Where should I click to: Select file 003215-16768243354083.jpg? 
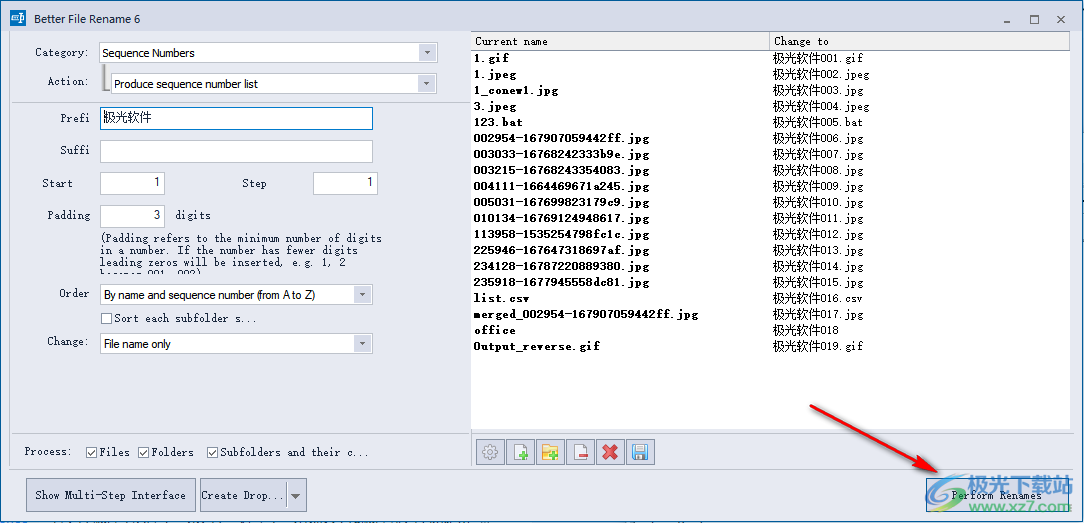tap(561, 170)
